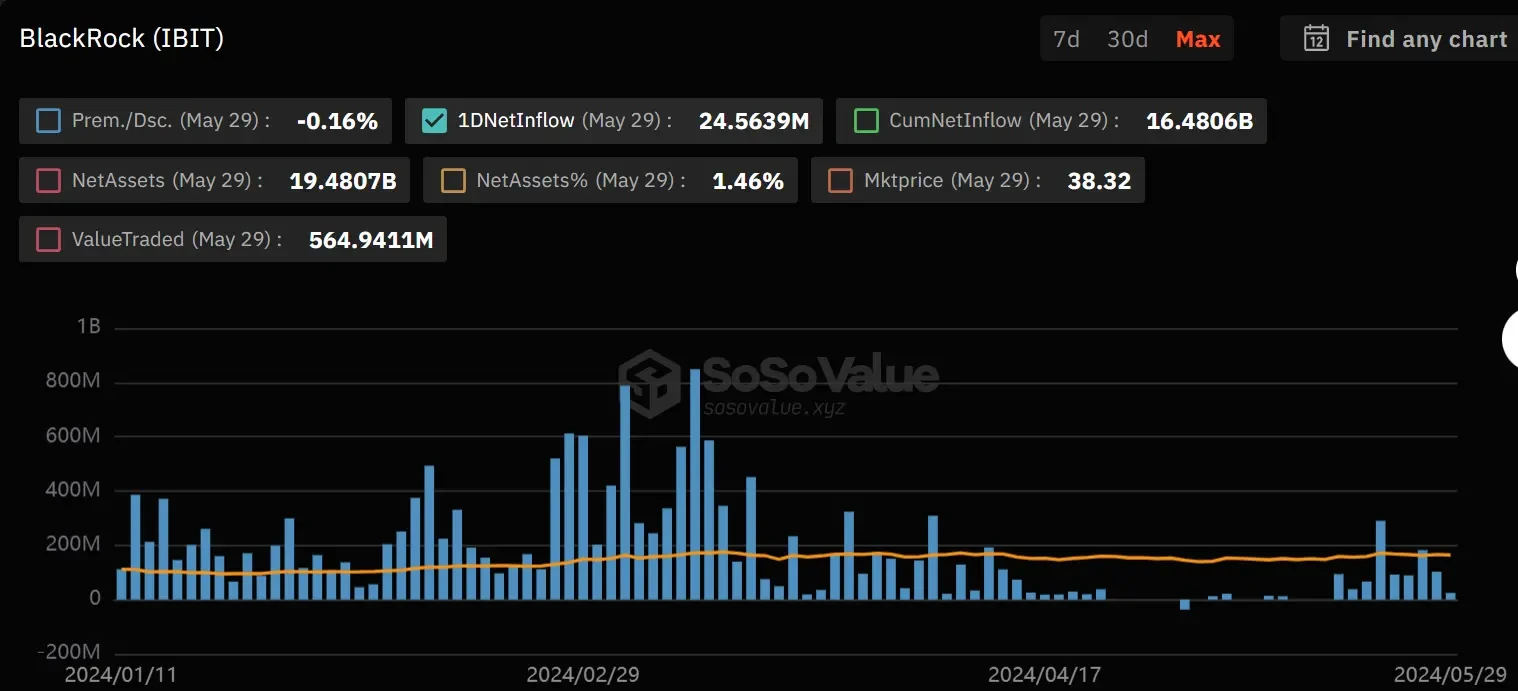Screen dimensions: 1518x691
Task: Select the Max time range
Action: pyautogui.click(x=1196, y=39)
